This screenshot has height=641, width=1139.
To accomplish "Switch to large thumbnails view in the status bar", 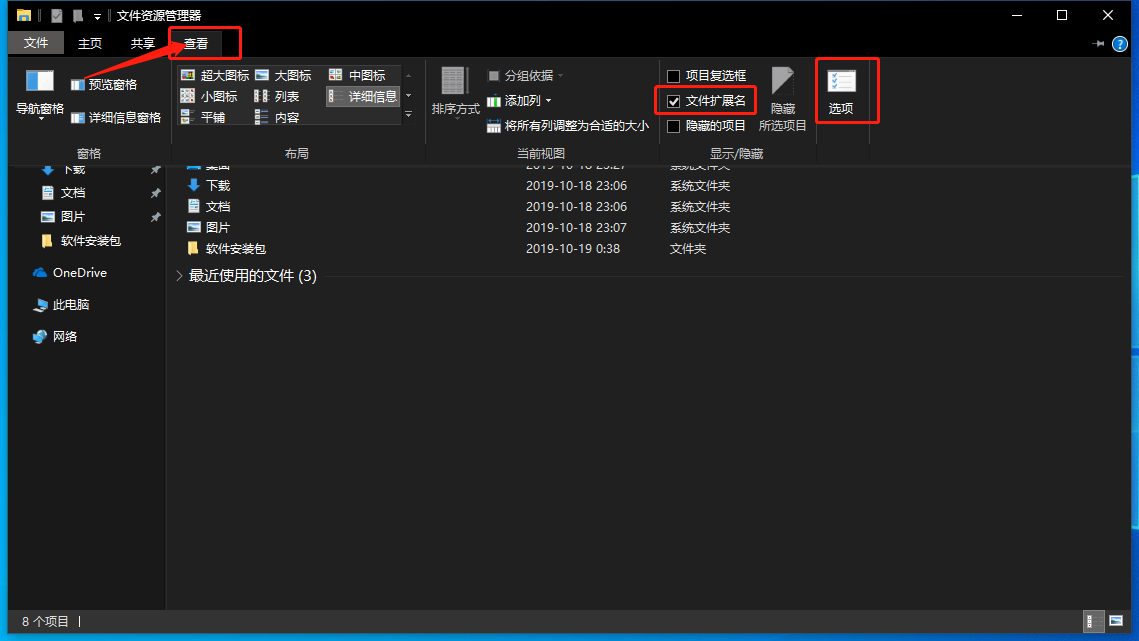I will 1116,621.
